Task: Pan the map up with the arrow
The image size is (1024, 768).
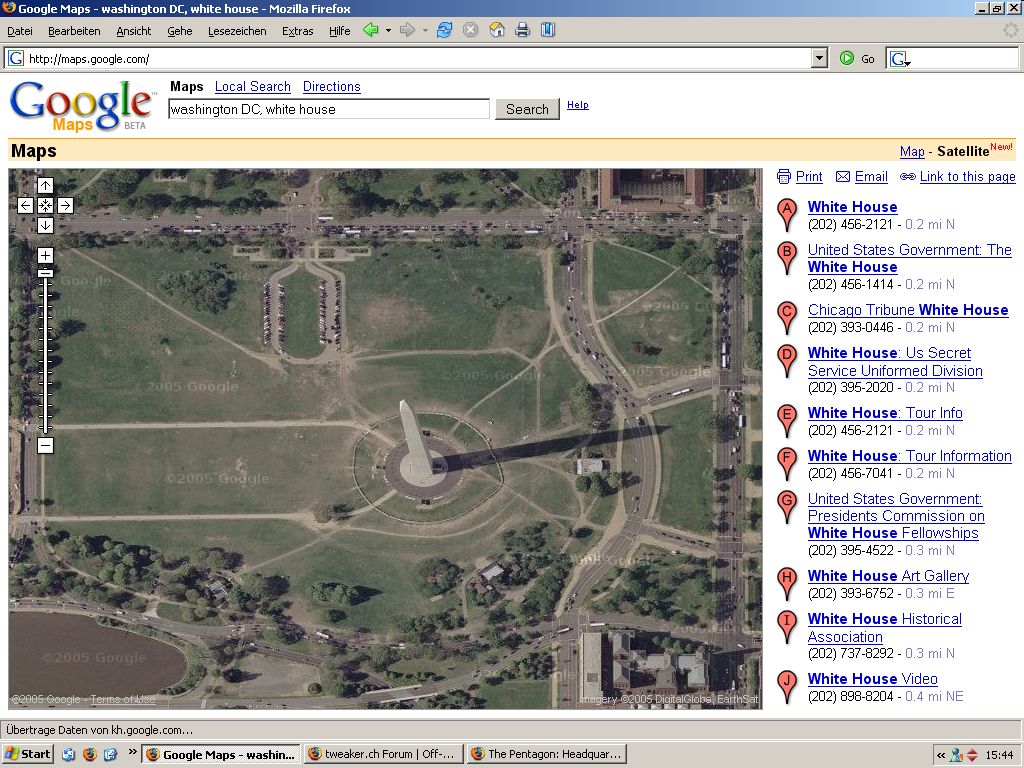Action: 45,185
